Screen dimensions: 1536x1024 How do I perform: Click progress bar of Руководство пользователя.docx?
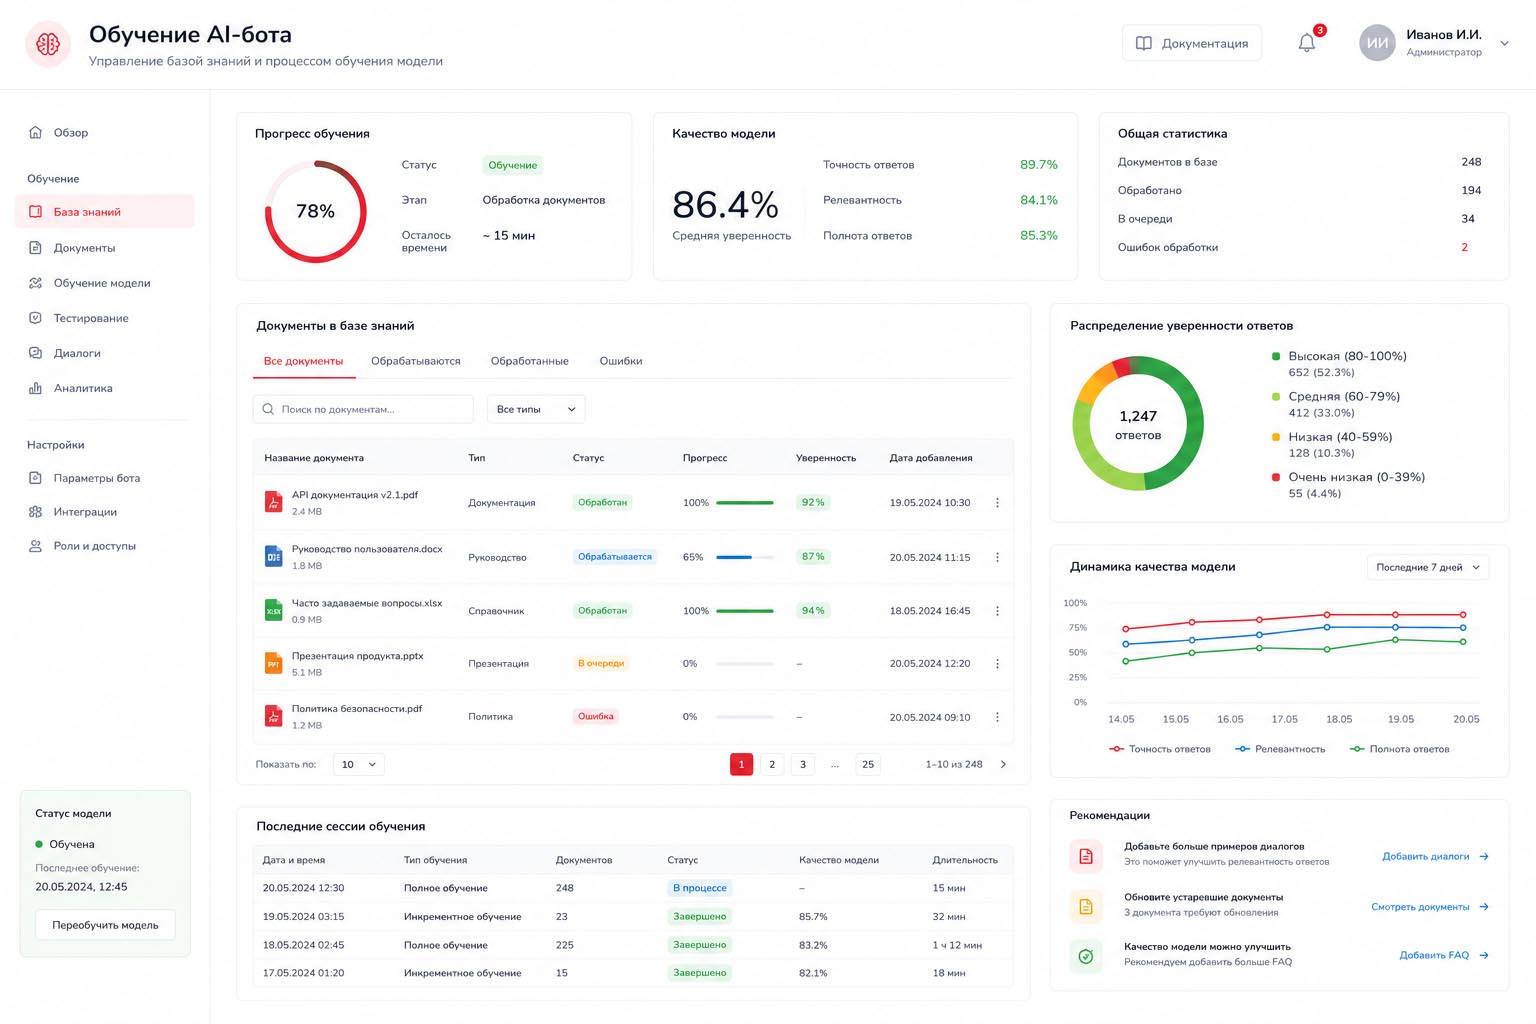pos(745,557)
